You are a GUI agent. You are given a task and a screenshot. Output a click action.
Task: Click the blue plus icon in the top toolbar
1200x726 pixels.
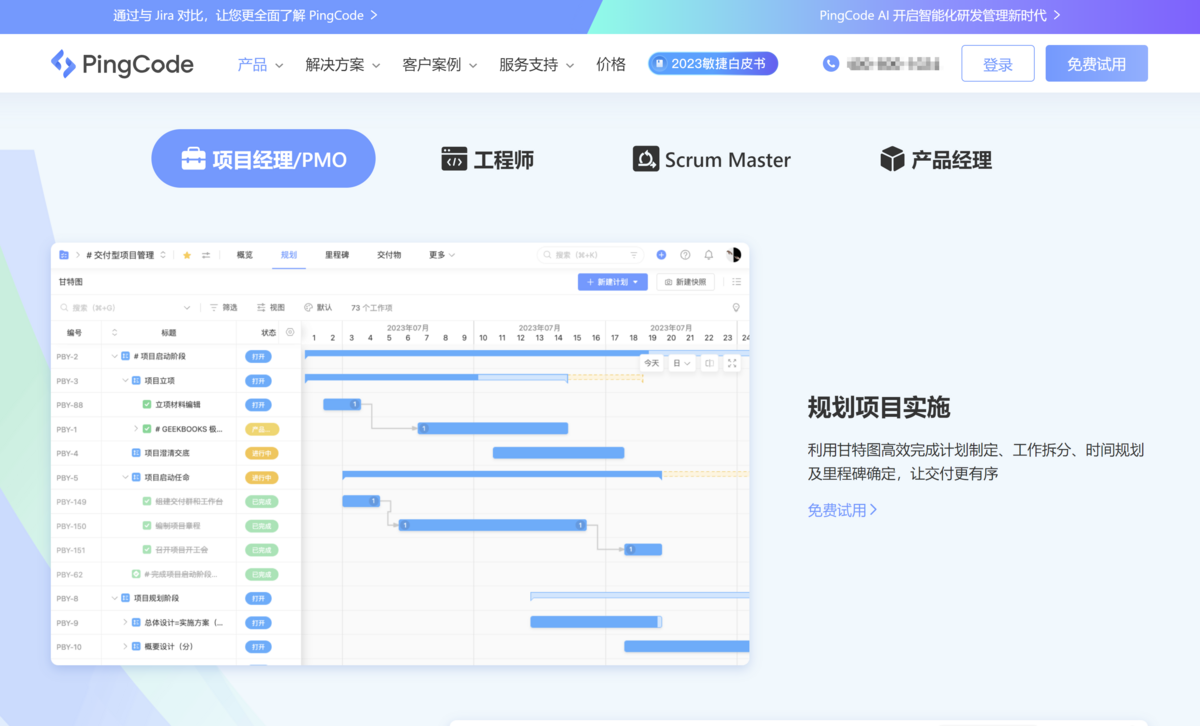pyautogui.click(x=661, y=255)
